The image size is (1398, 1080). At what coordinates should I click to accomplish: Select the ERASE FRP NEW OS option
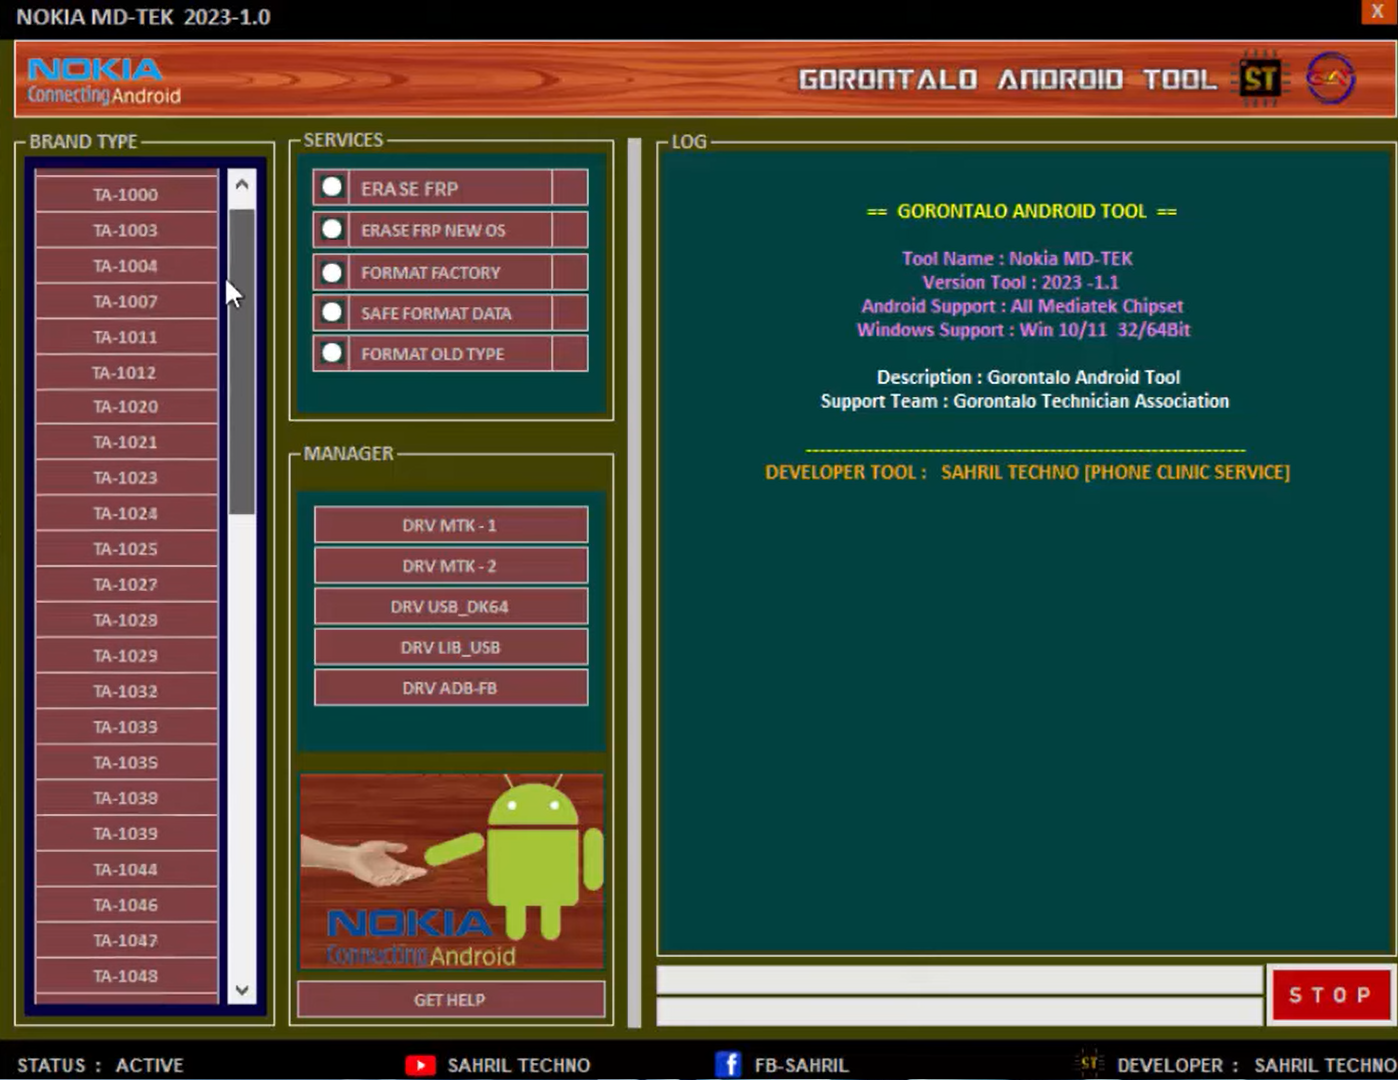tap(332, 229)
